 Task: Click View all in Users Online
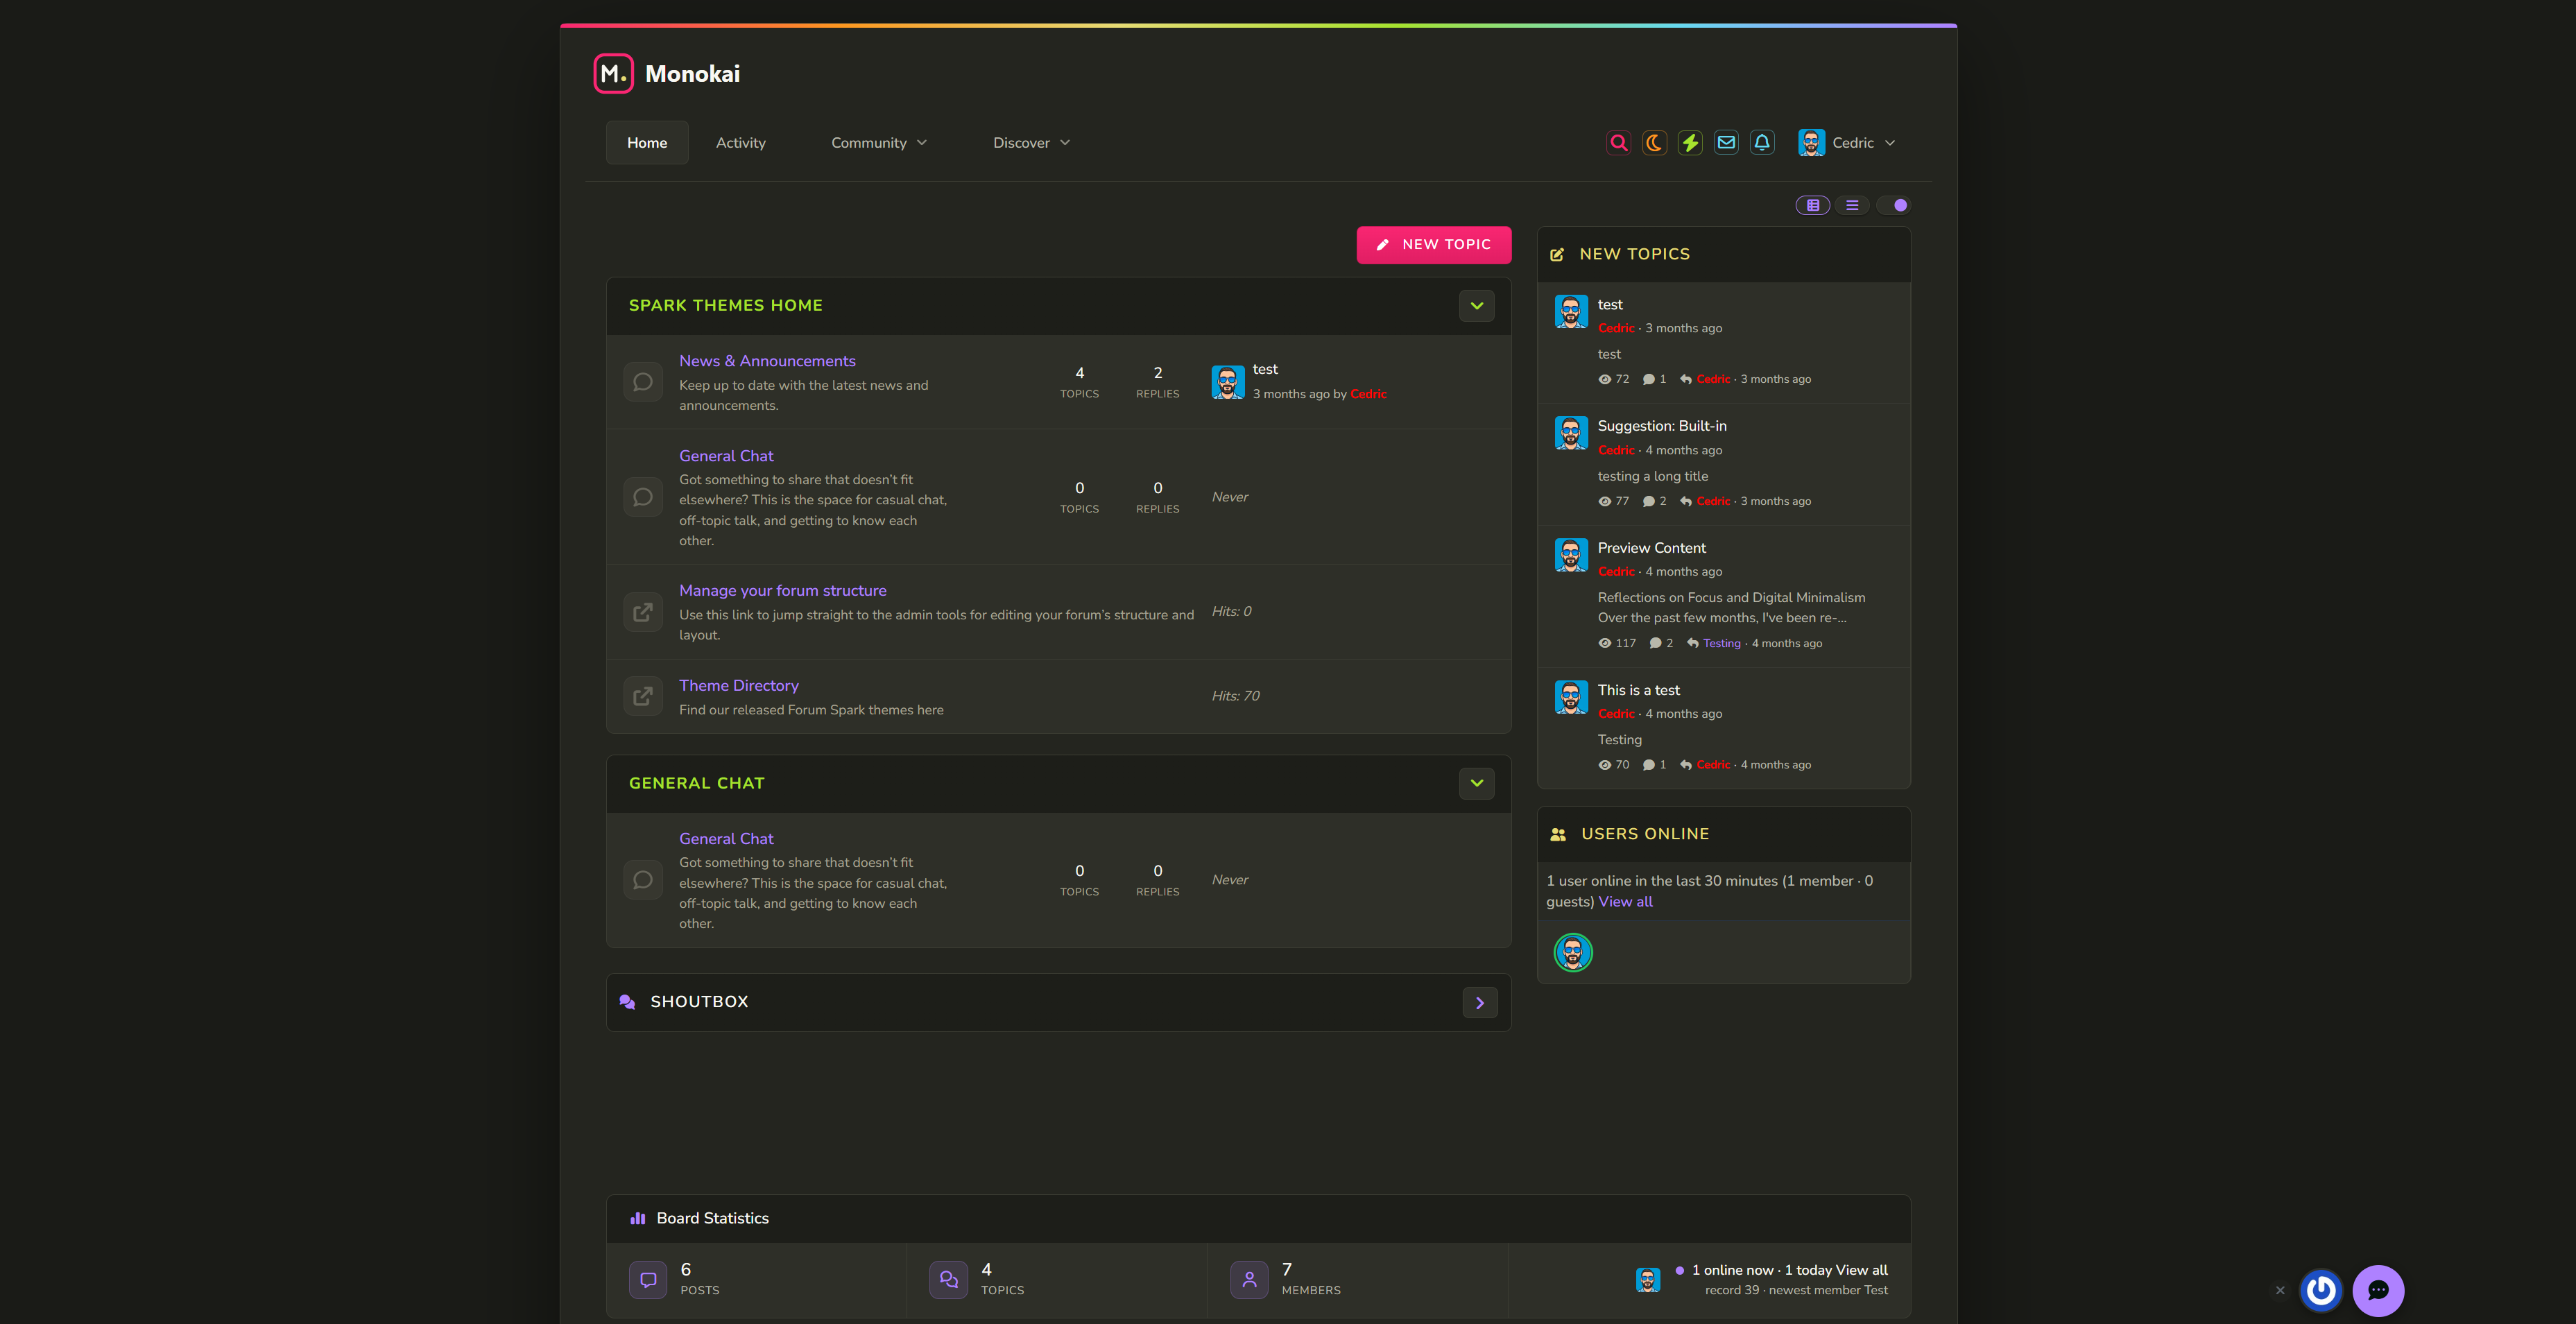(x=1625, y=902)
